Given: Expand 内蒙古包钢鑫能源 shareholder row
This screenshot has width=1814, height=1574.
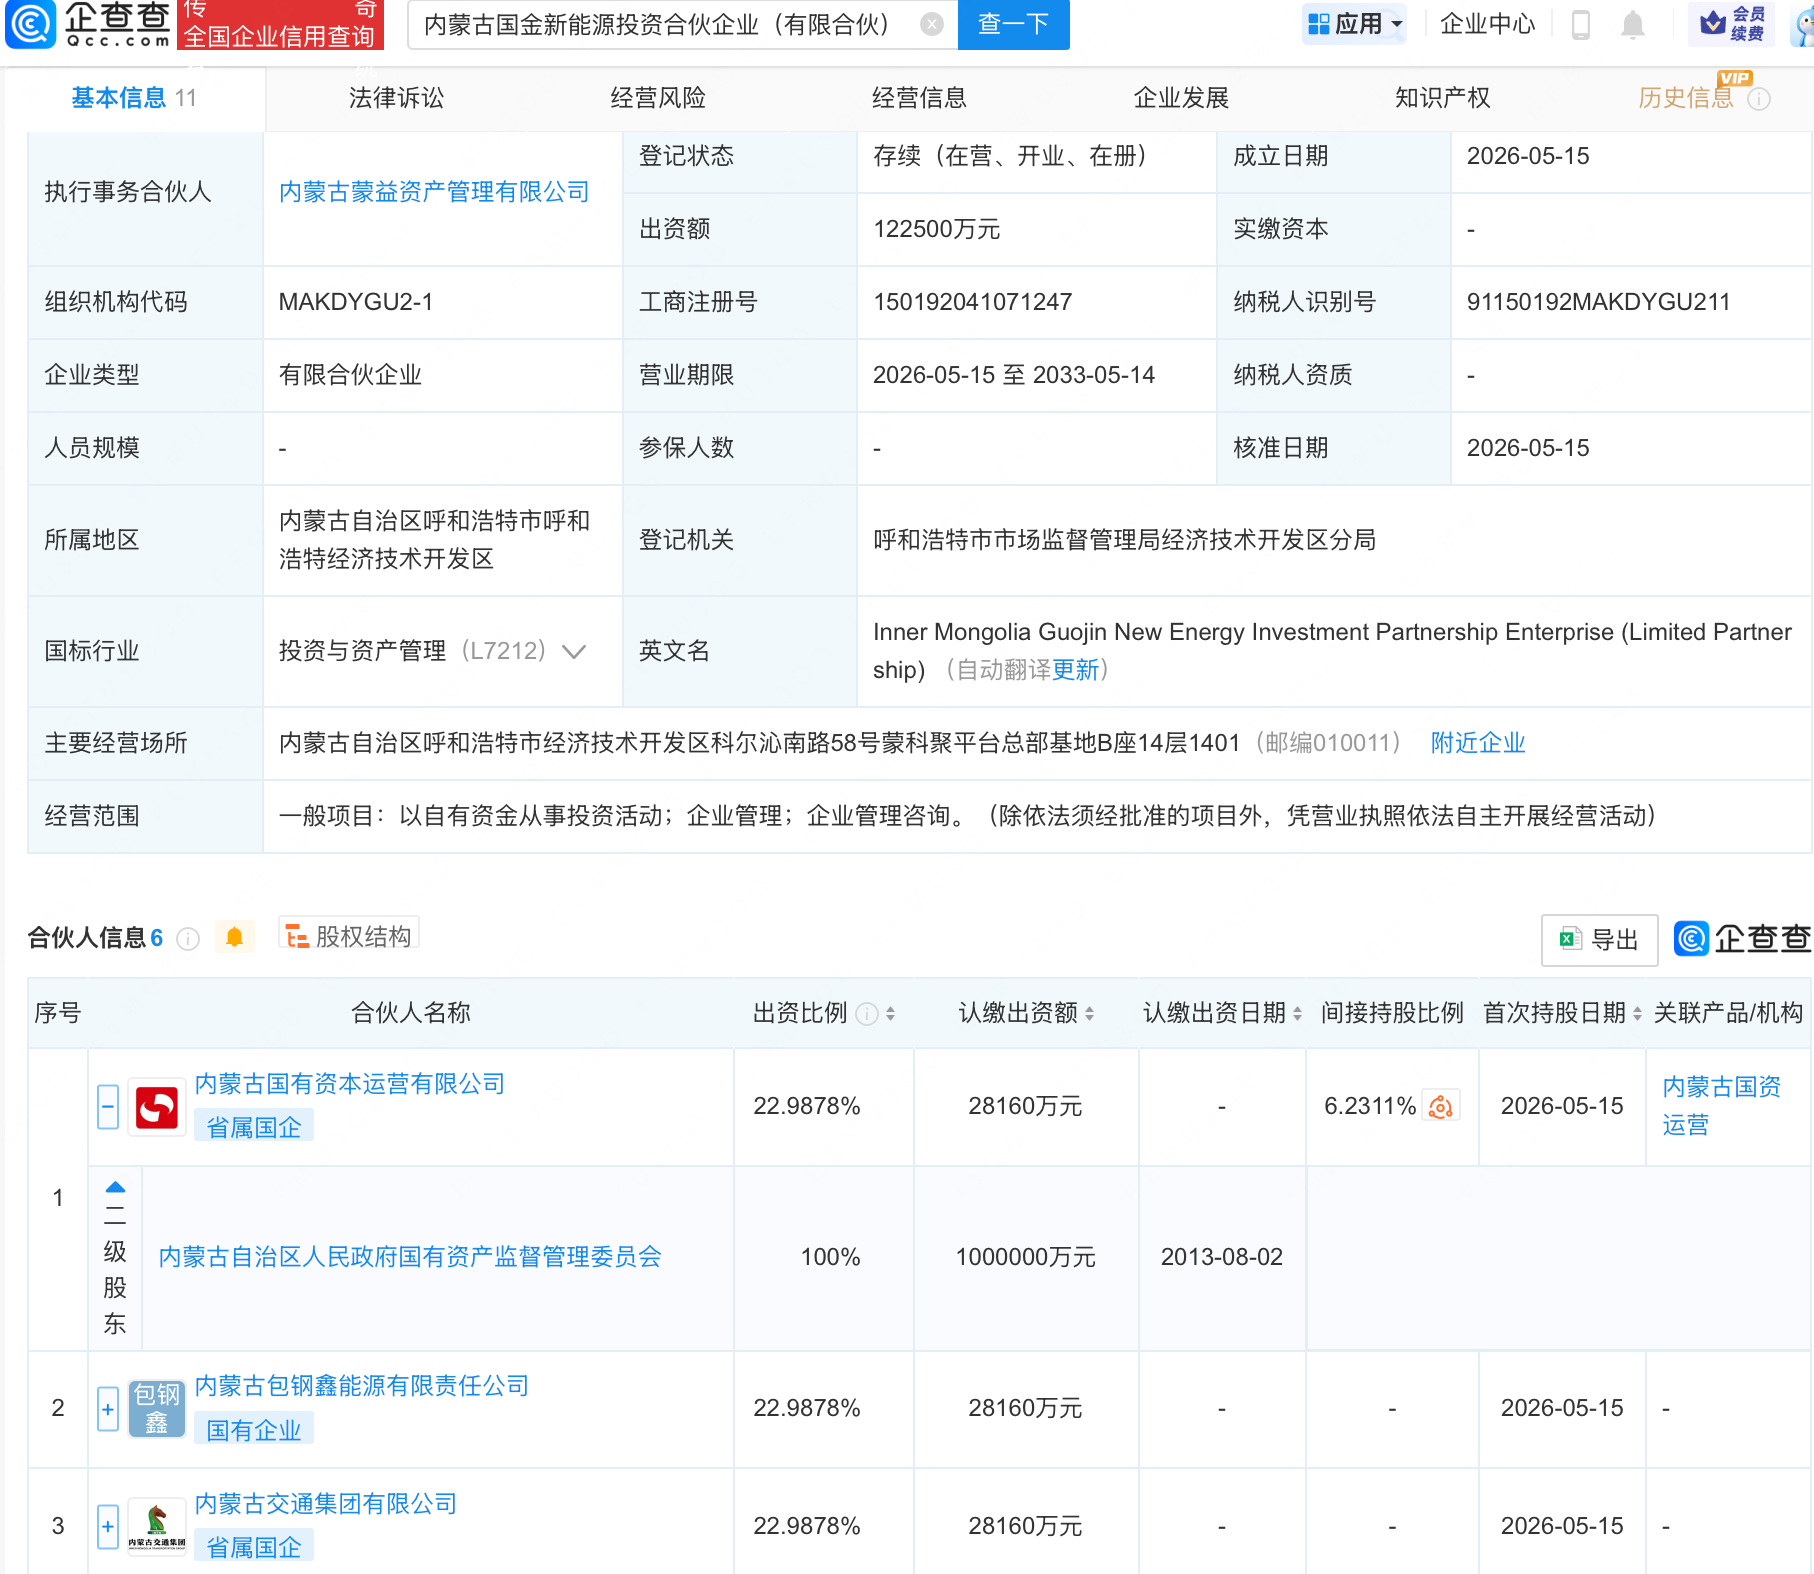Looking at the screenshot, I should (108, 1409).
